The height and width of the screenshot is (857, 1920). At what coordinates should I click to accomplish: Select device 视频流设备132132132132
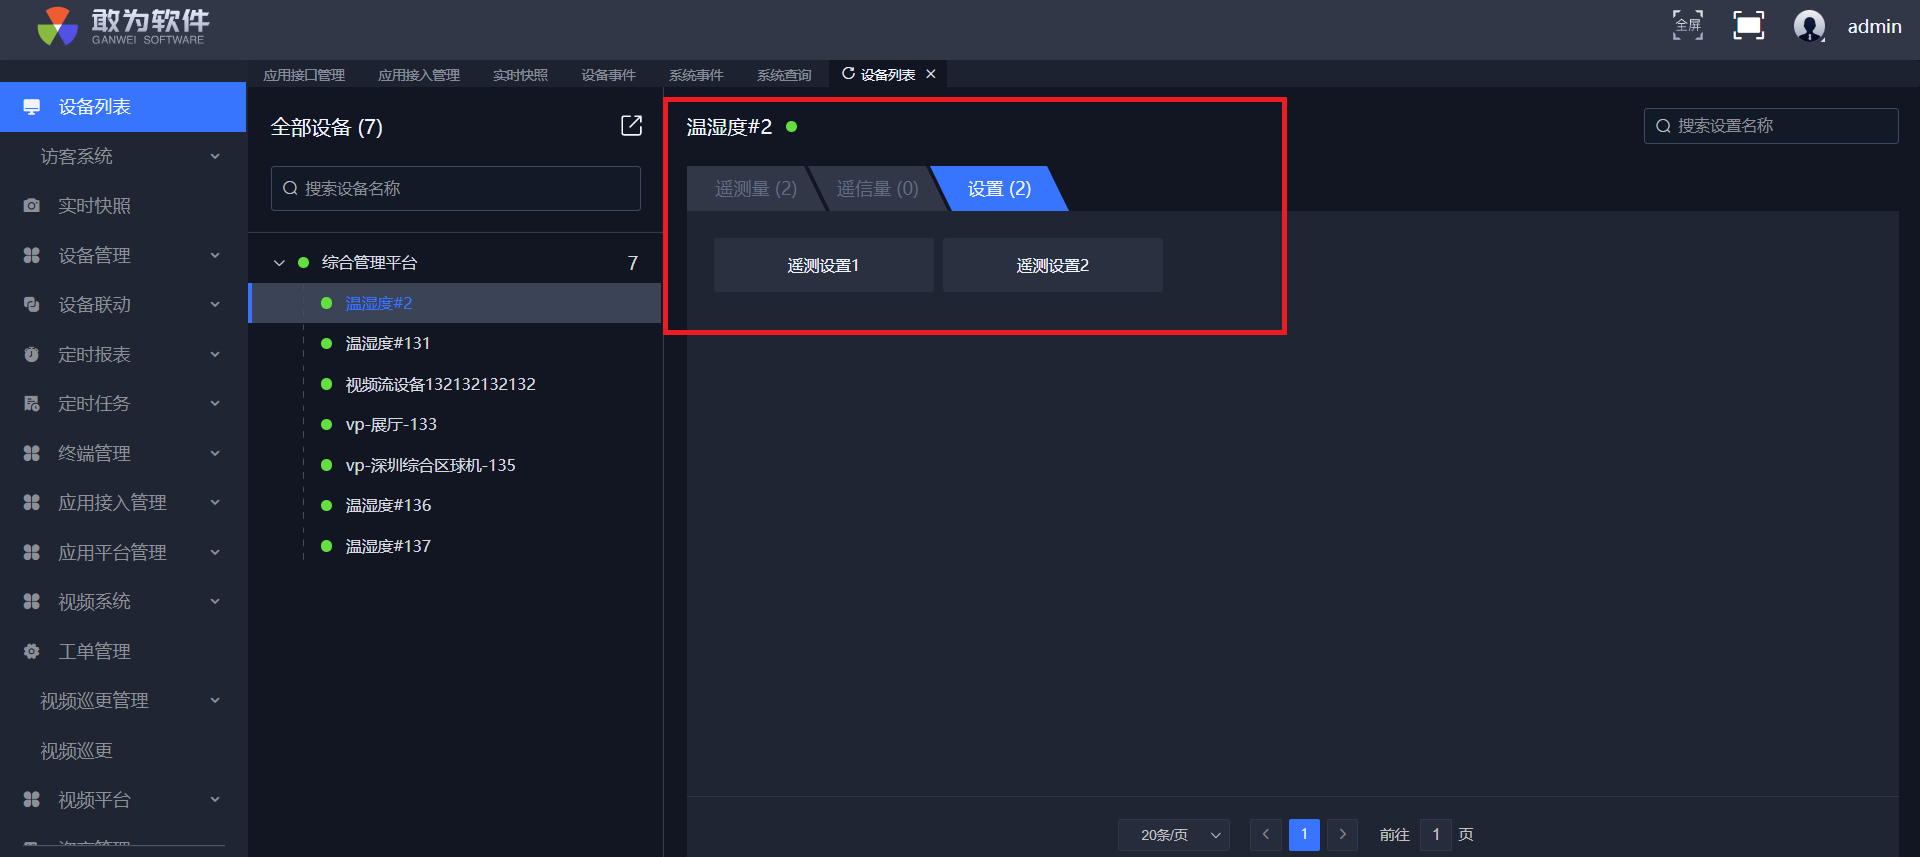pyautogui.click(x=441, y=384)
